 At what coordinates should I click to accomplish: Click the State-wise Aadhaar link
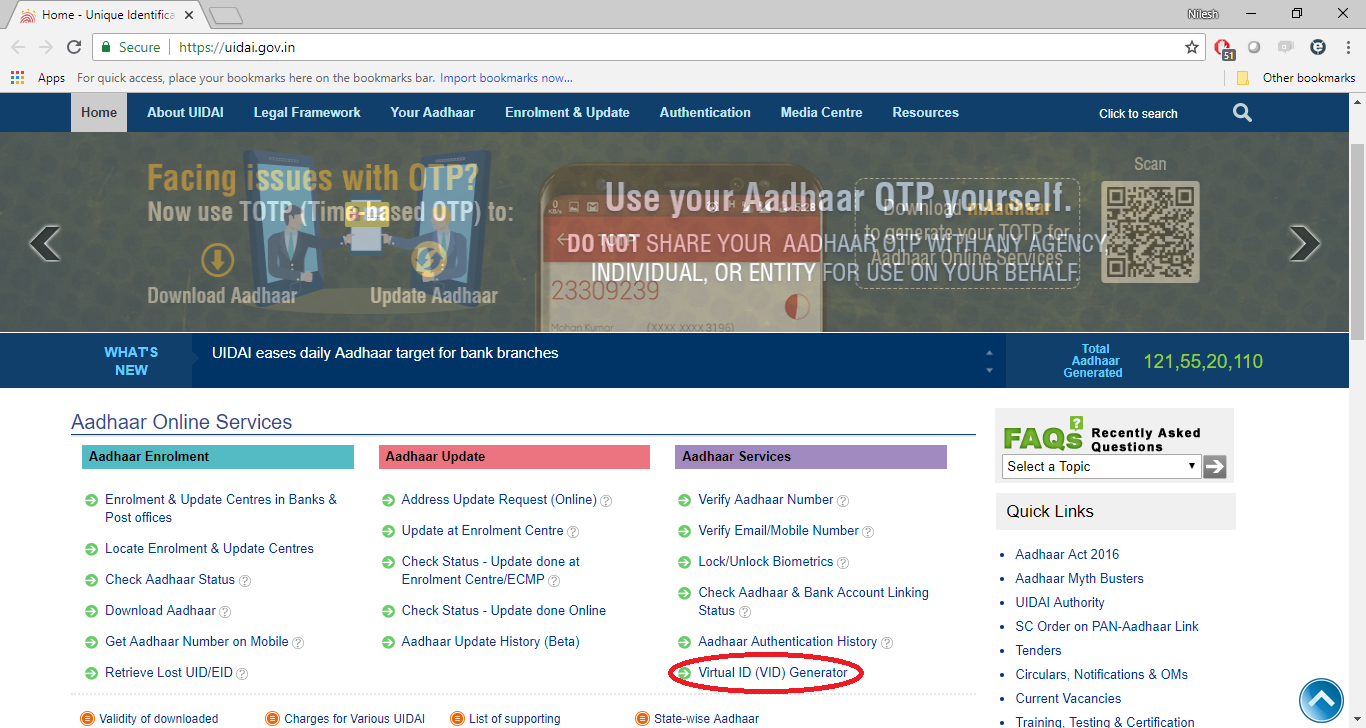[706, 719]
